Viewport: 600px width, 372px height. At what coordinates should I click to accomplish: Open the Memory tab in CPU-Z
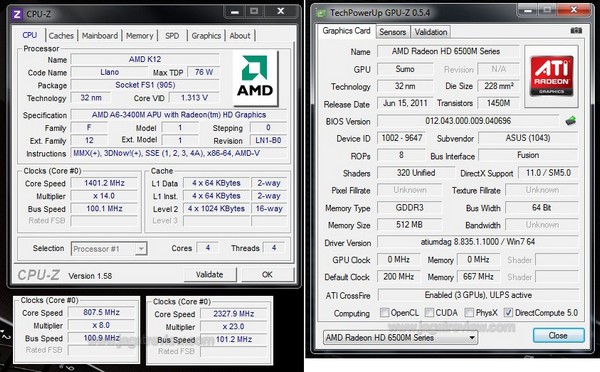140,36
